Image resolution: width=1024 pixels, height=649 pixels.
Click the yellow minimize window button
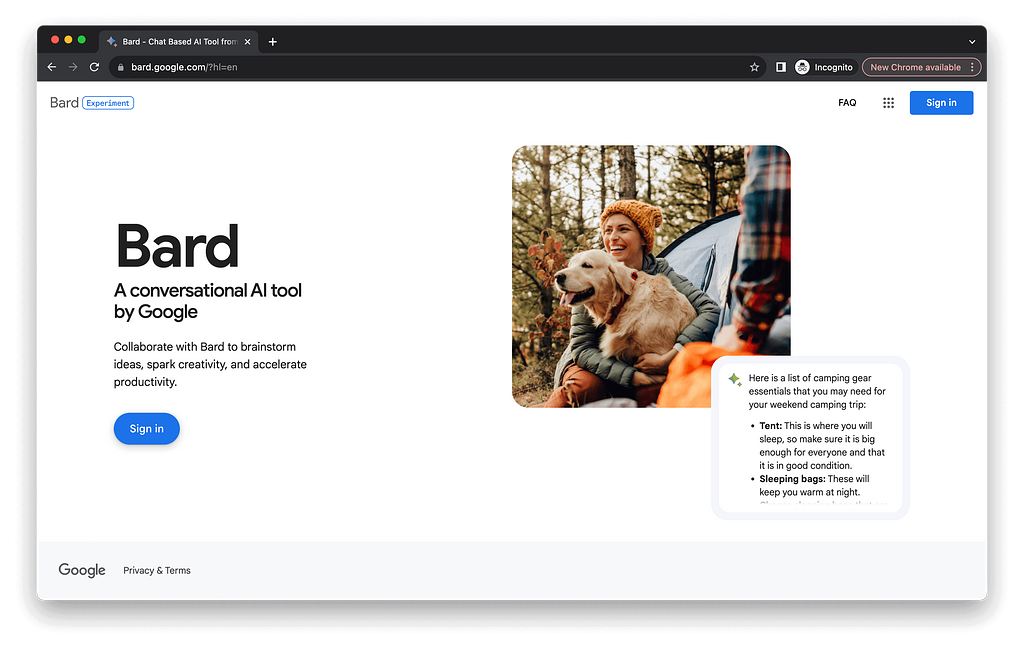(x=68, y=40)
